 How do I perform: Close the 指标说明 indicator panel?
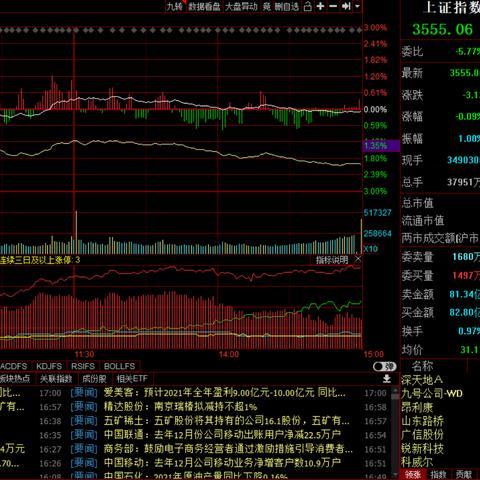[x=358, y=259]
